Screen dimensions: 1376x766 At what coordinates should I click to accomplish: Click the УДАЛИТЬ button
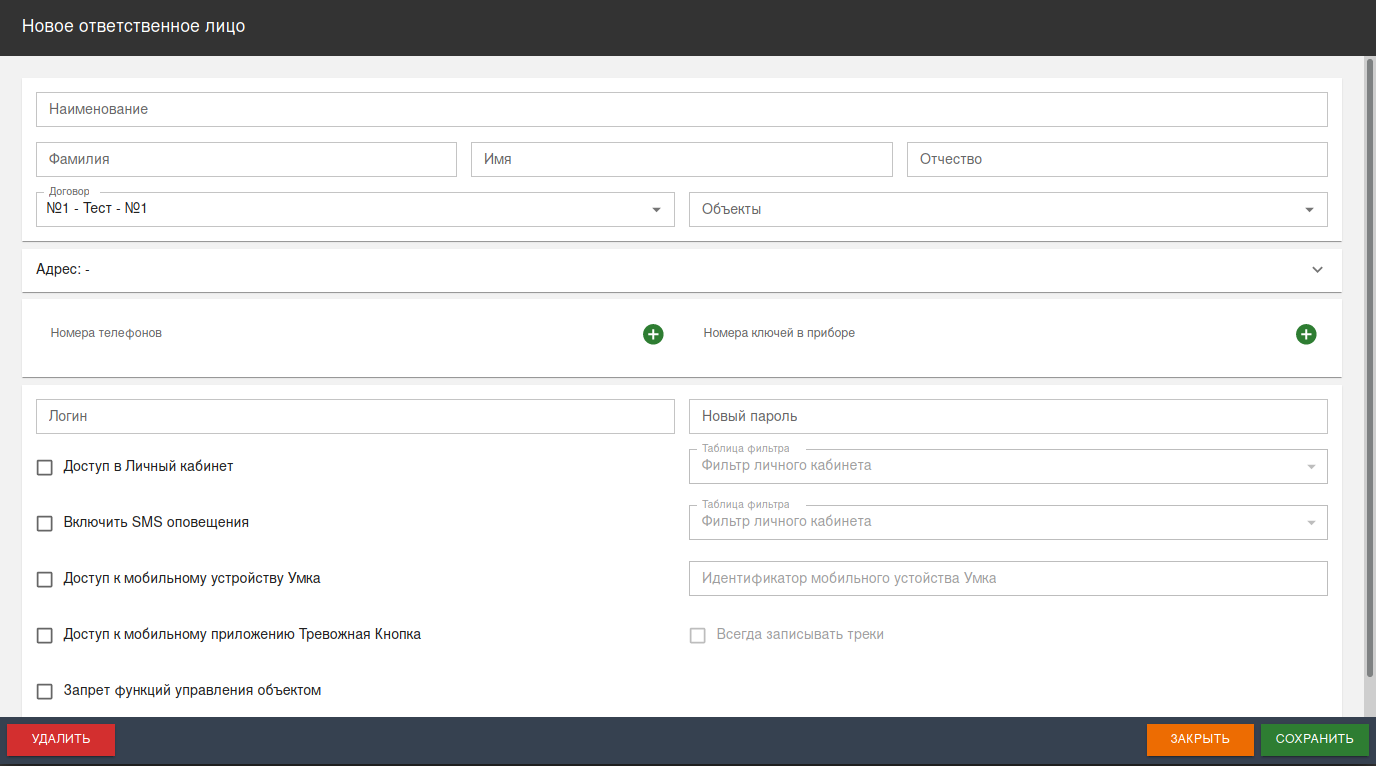pos(61,739)
